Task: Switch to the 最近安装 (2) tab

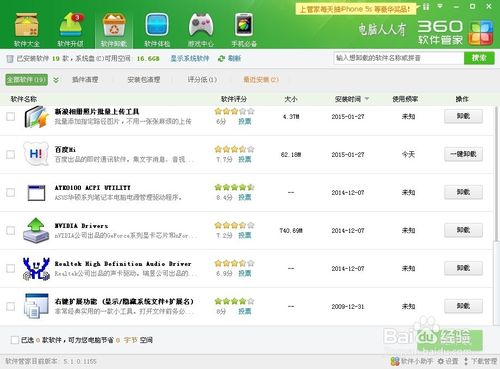Action: 261,80
